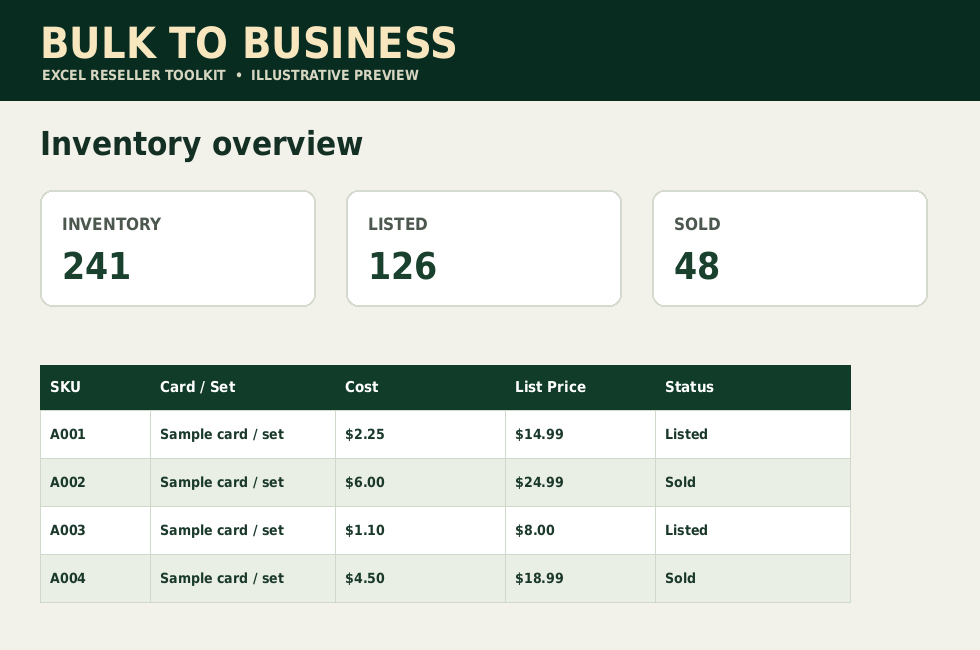Select the A001 SKU cell

coord(95,434)
